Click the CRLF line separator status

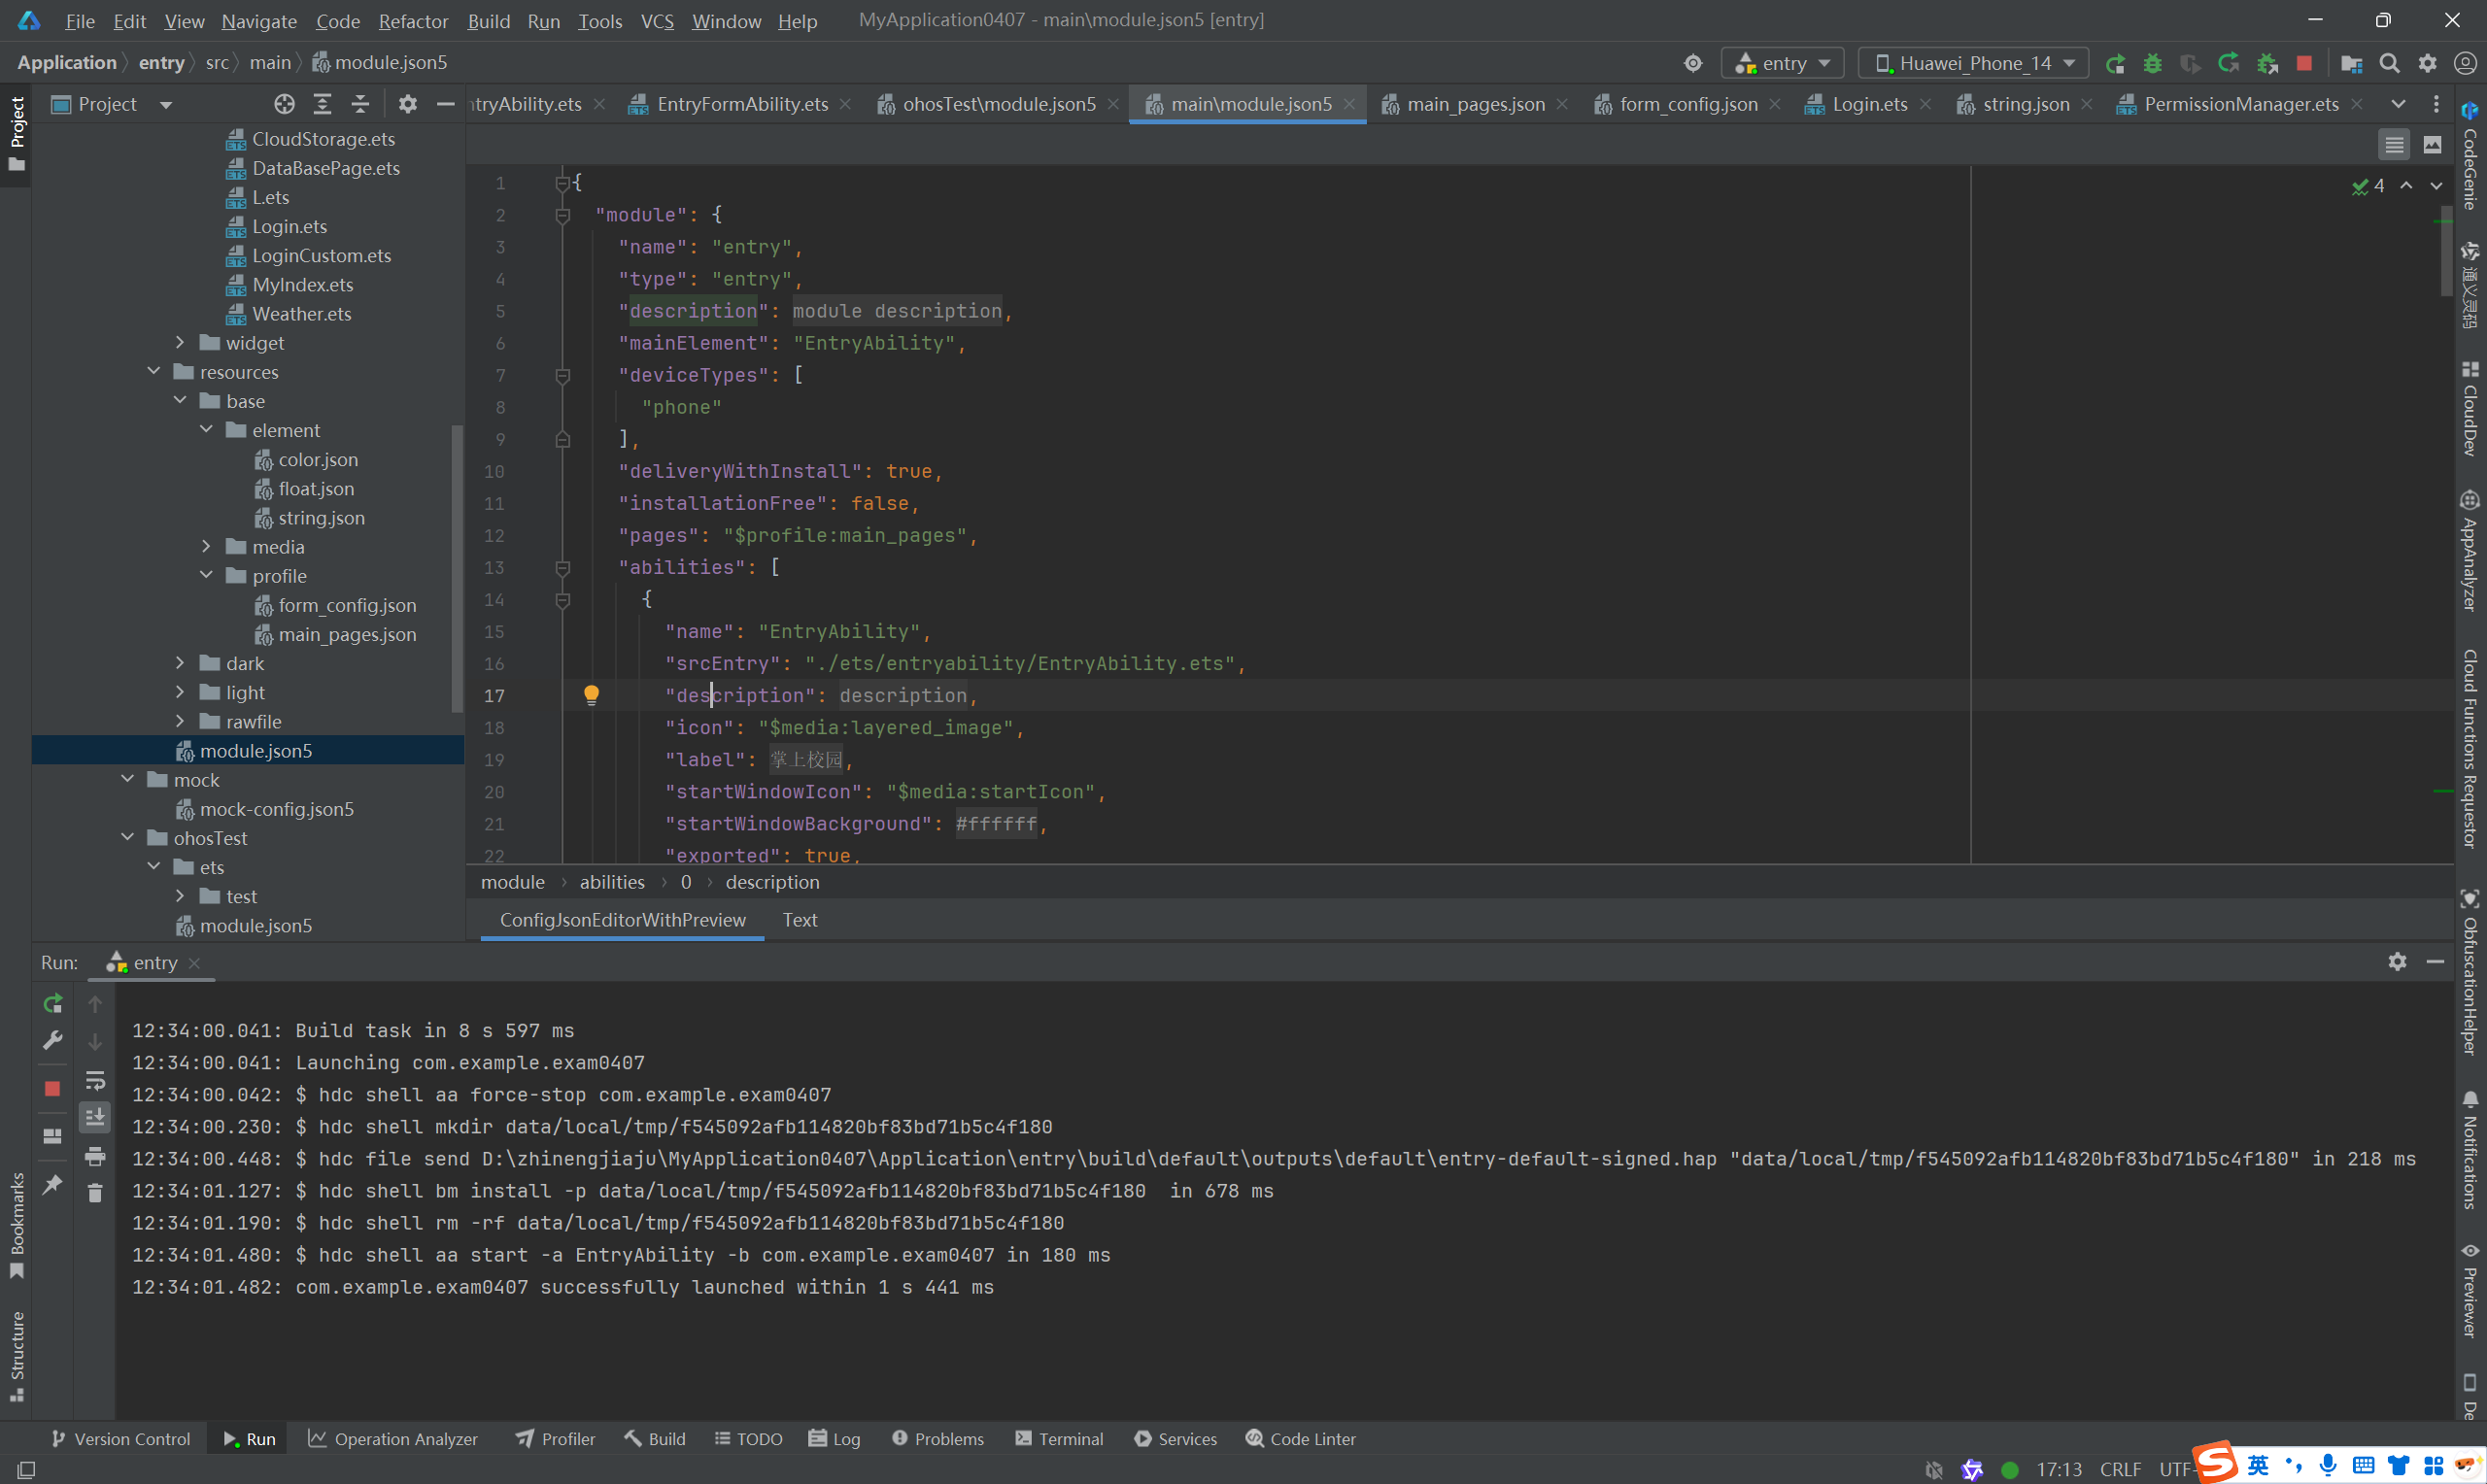[2120, 1469]
